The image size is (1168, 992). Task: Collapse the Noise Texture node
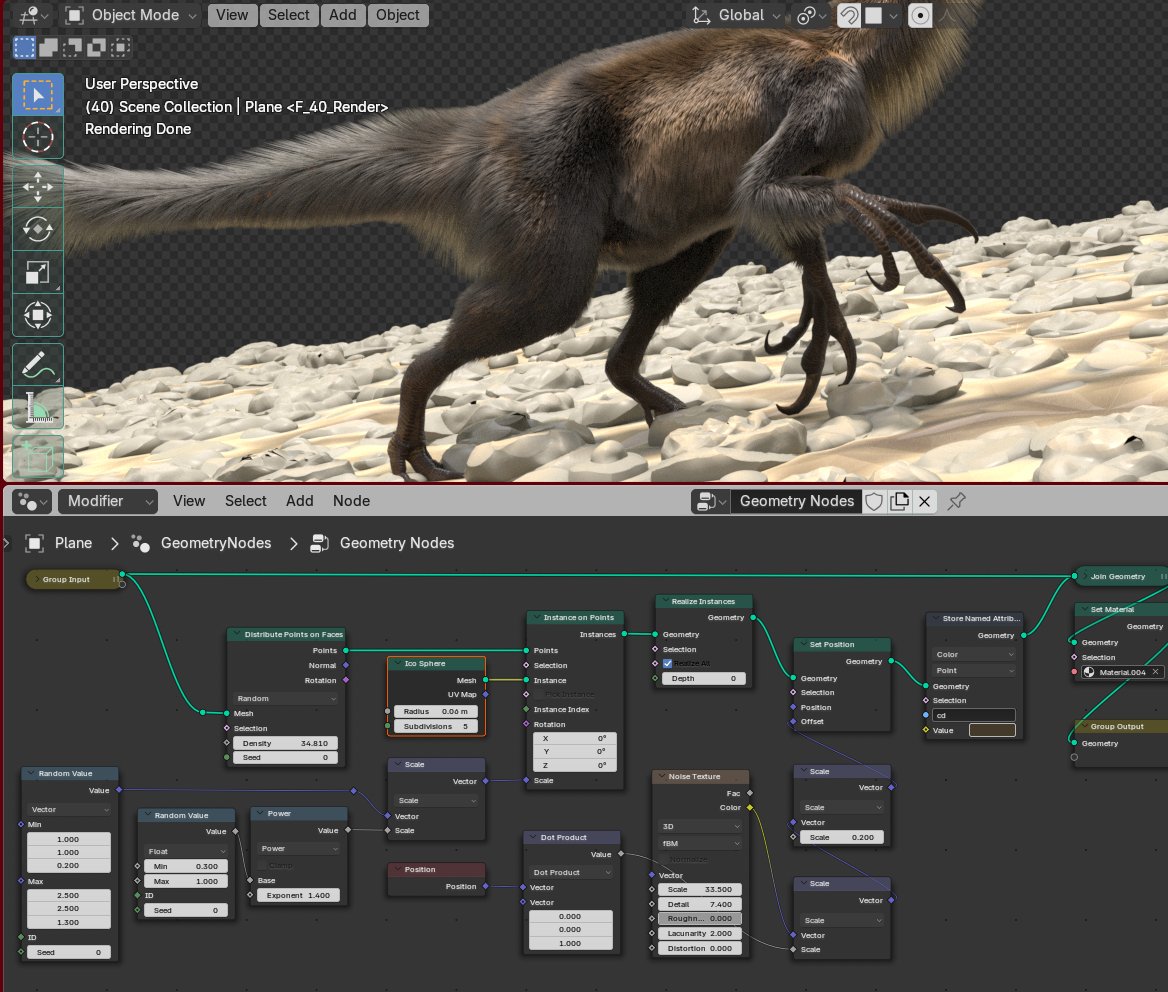(661, 776)
